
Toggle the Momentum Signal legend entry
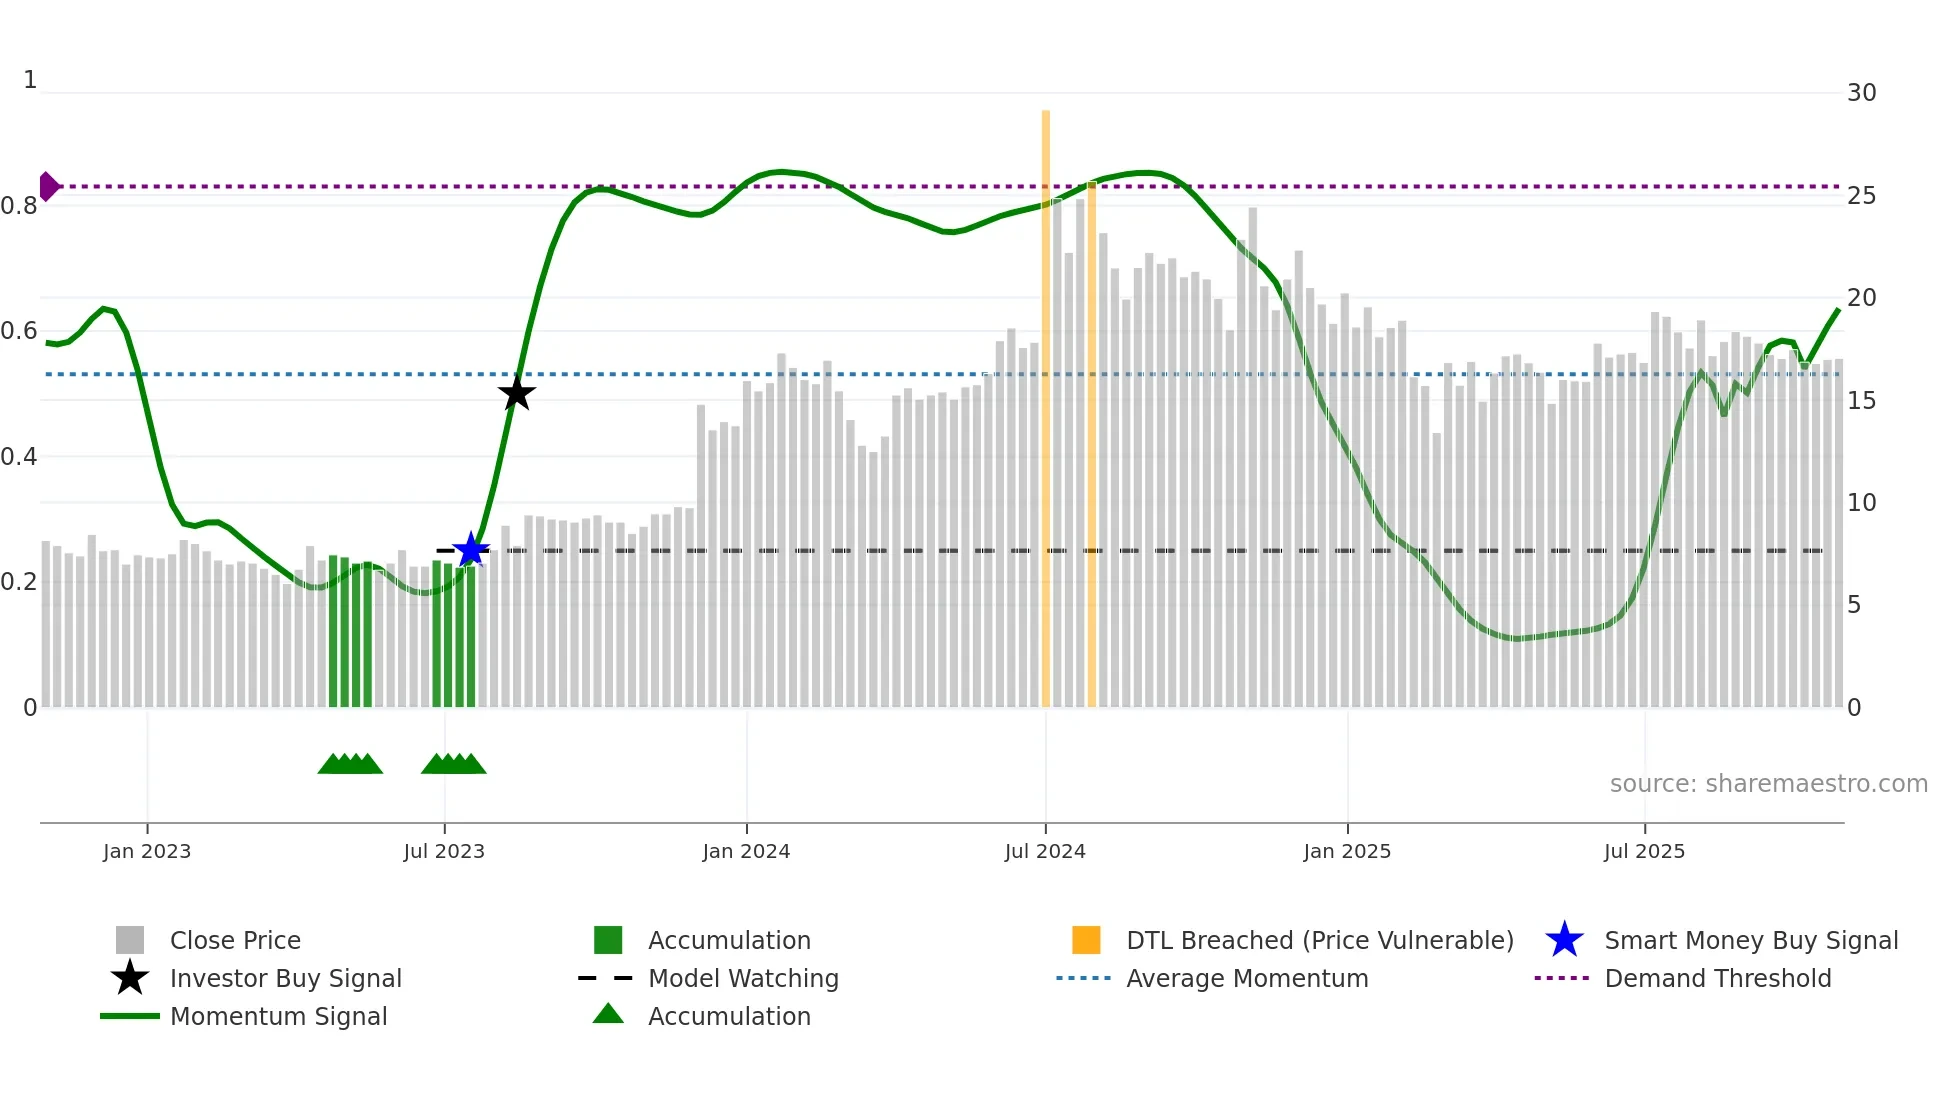click(278, 1016)
